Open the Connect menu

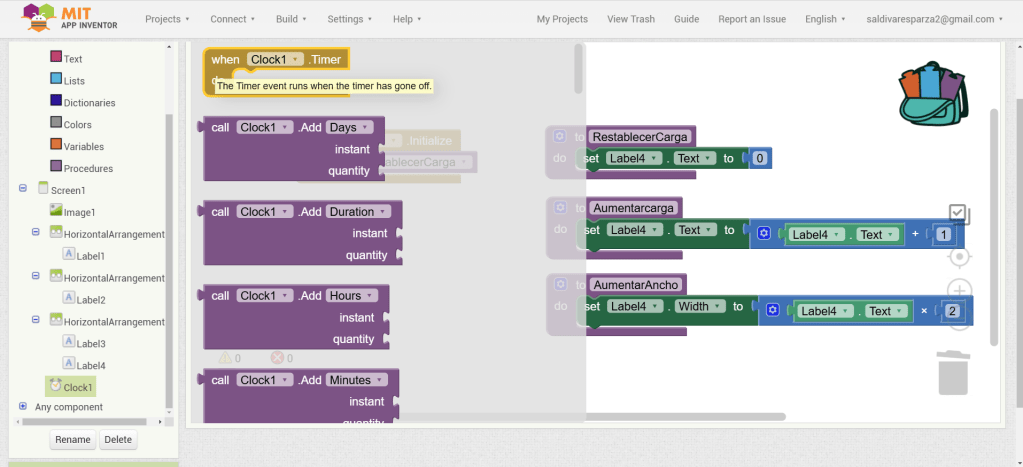232,19
